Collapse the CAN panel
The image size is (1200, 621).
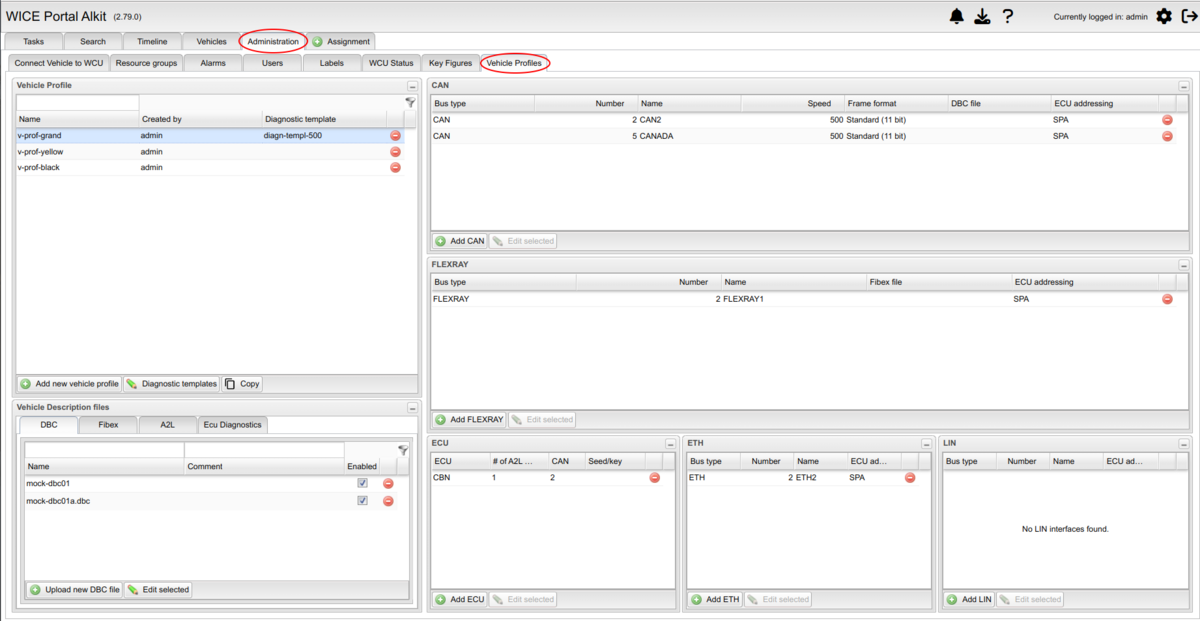coord(1184,86)
